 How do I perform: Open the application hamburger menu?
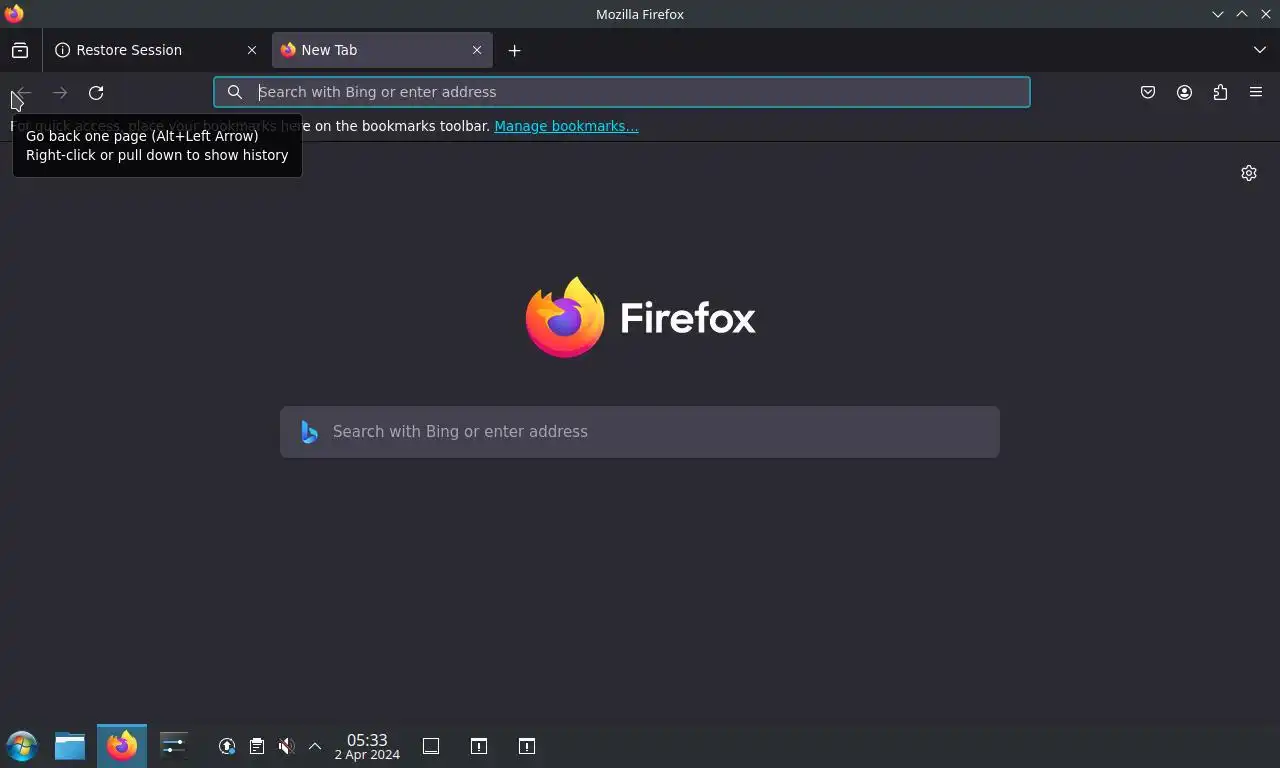click(x=1256, y=92)
